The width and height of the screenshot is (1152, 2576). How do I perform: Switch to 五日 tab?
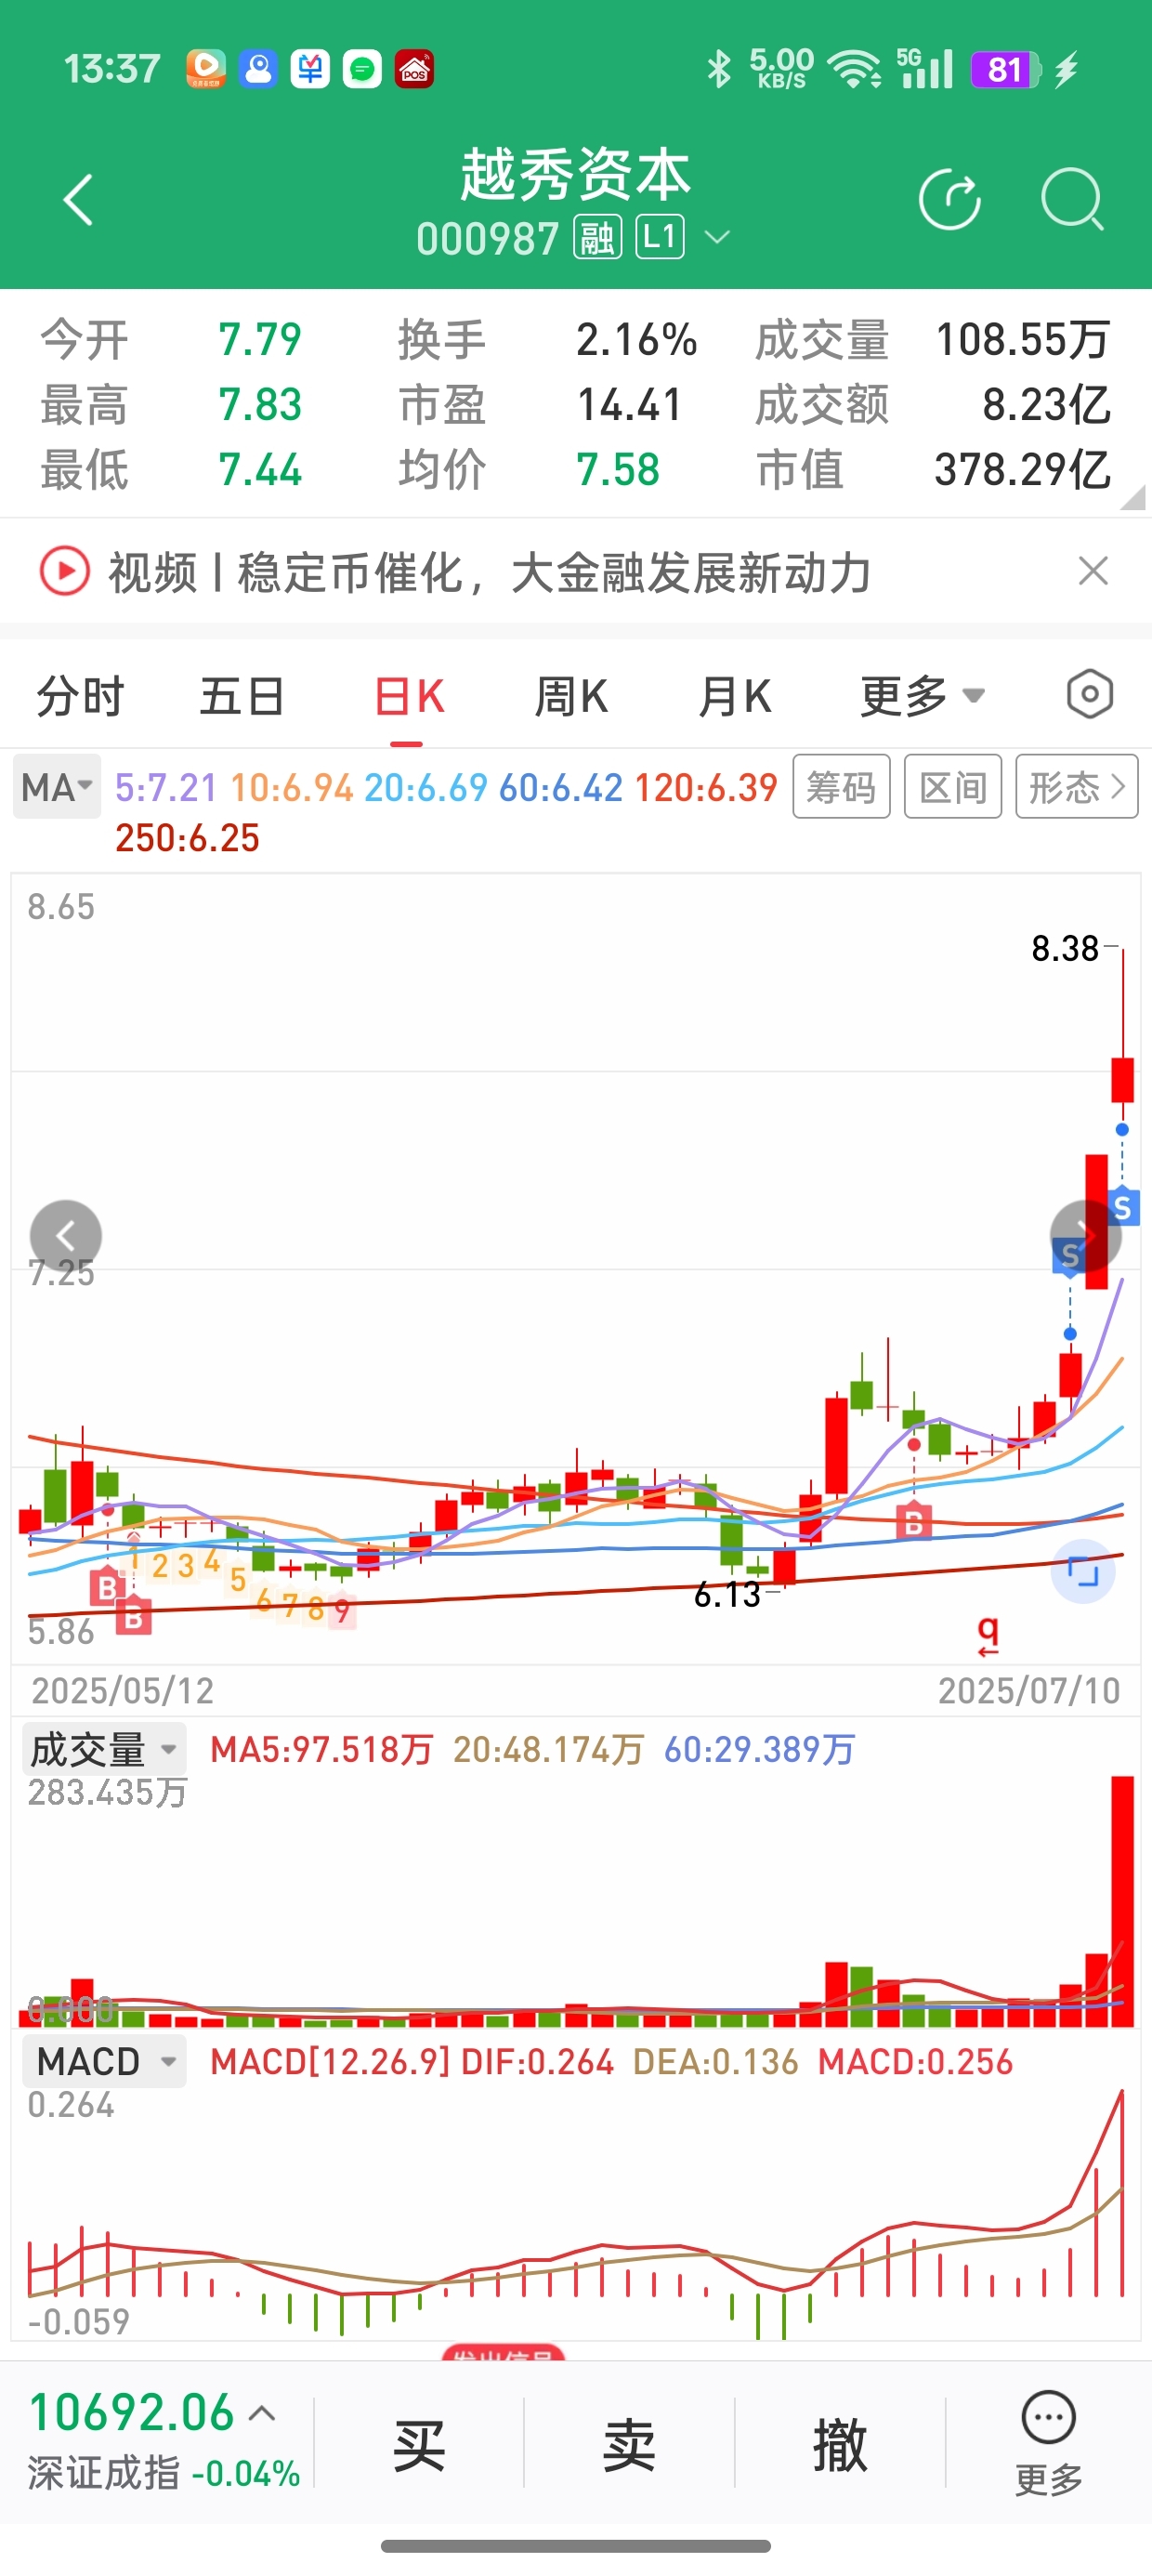pyautogui.click(x=242, y=696)
